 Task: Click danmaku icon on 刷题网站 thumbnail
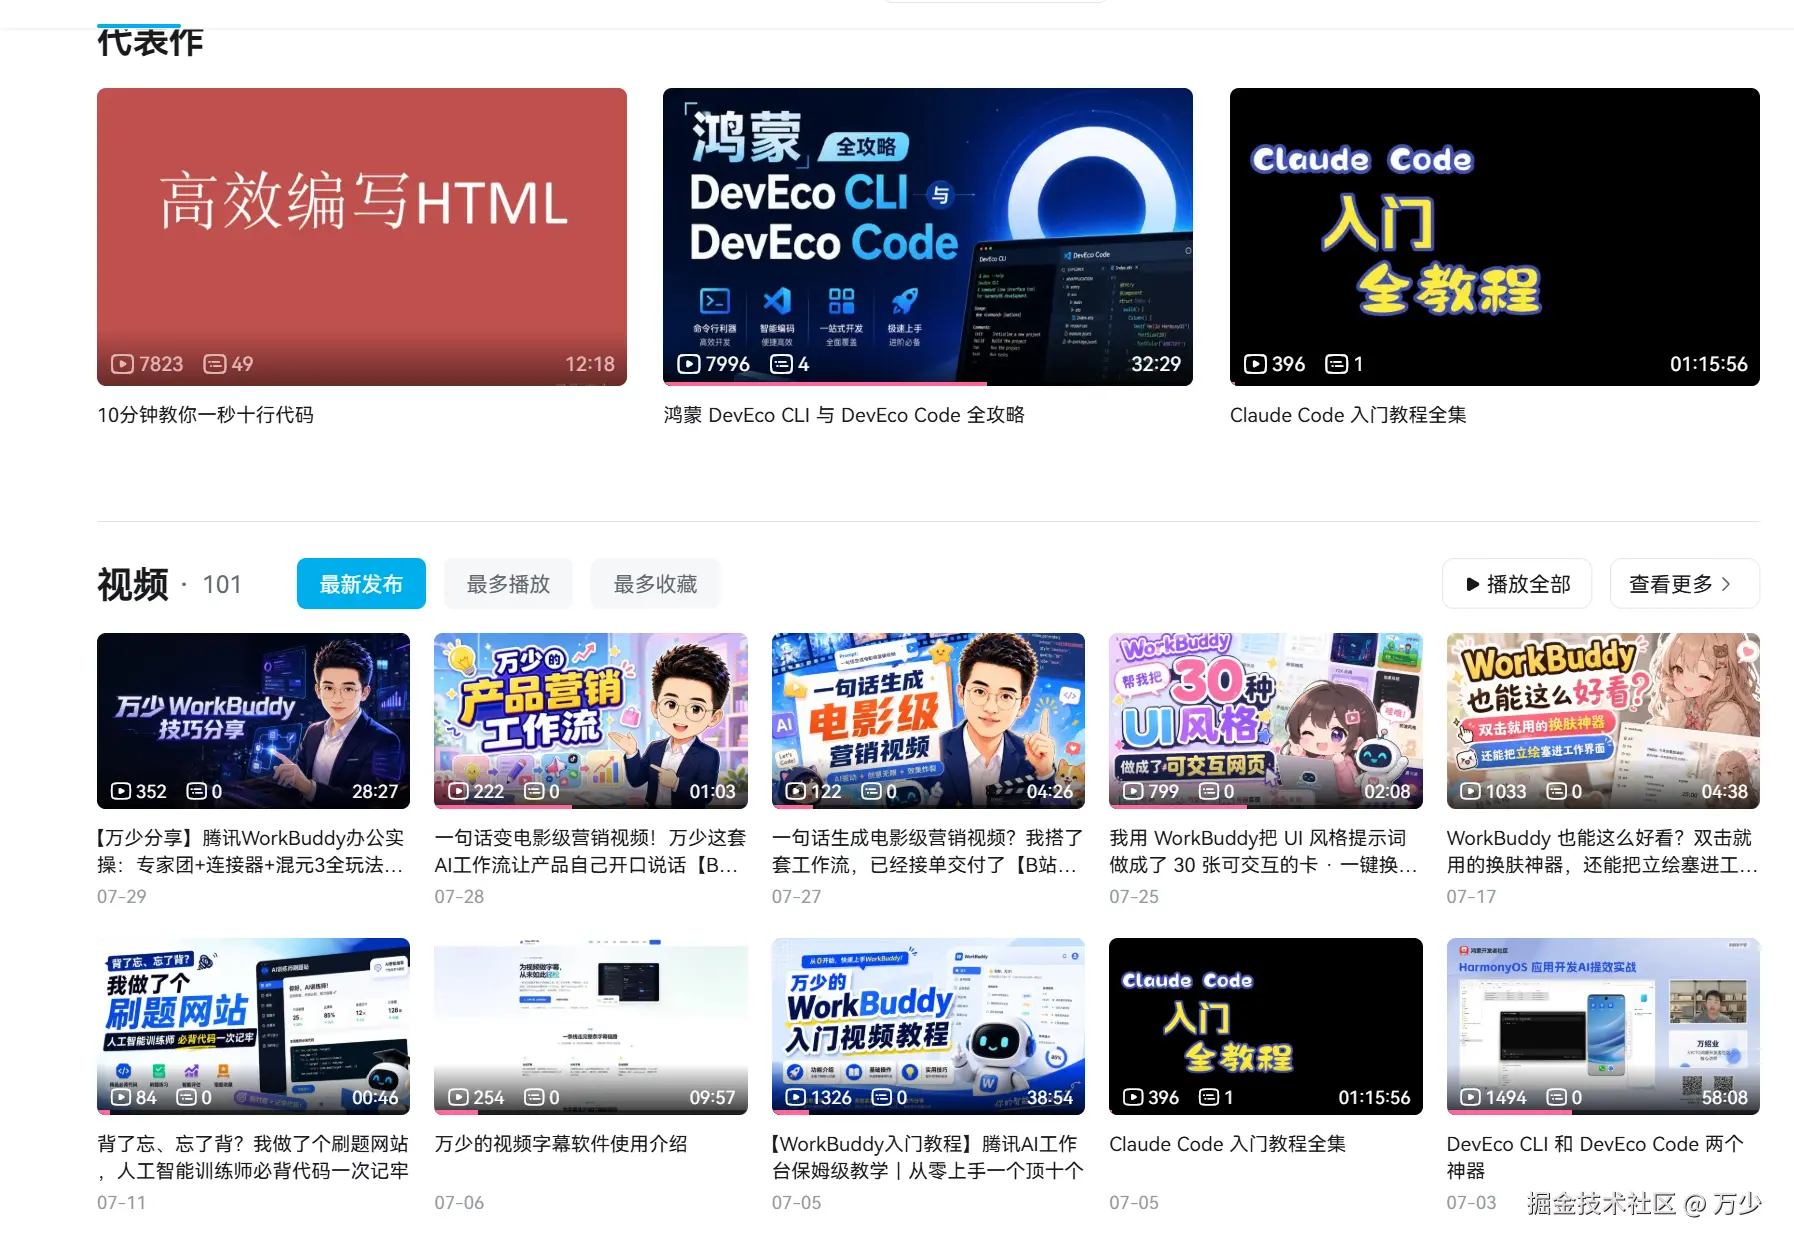pos(187,1097)
